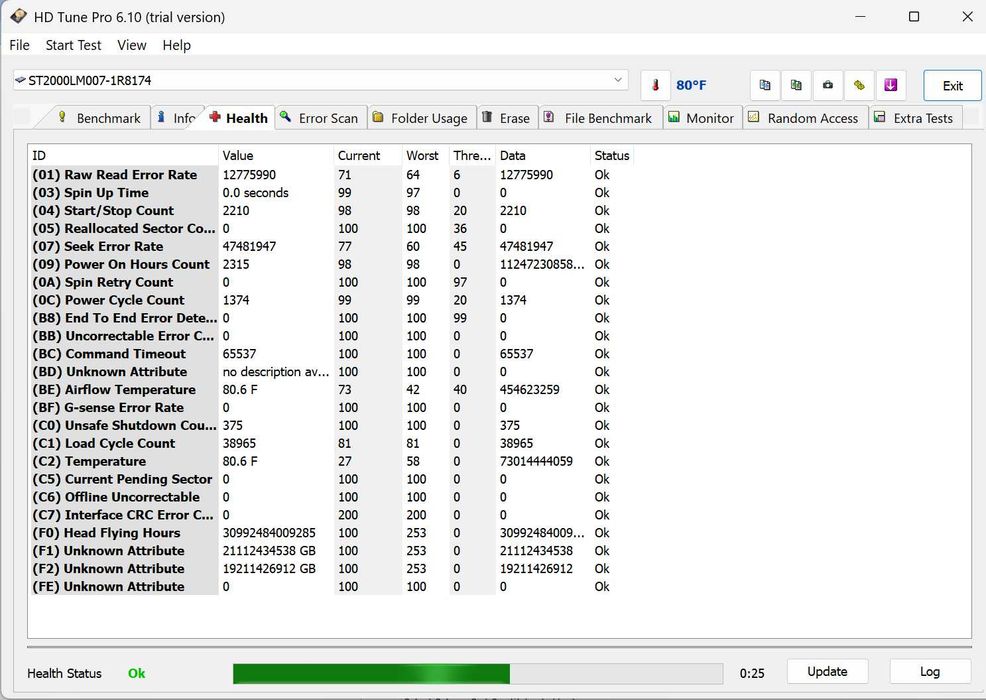This screenshot has width=986, height=700.
Task: Switch to the Random Access tab
Action: point(804,118)
